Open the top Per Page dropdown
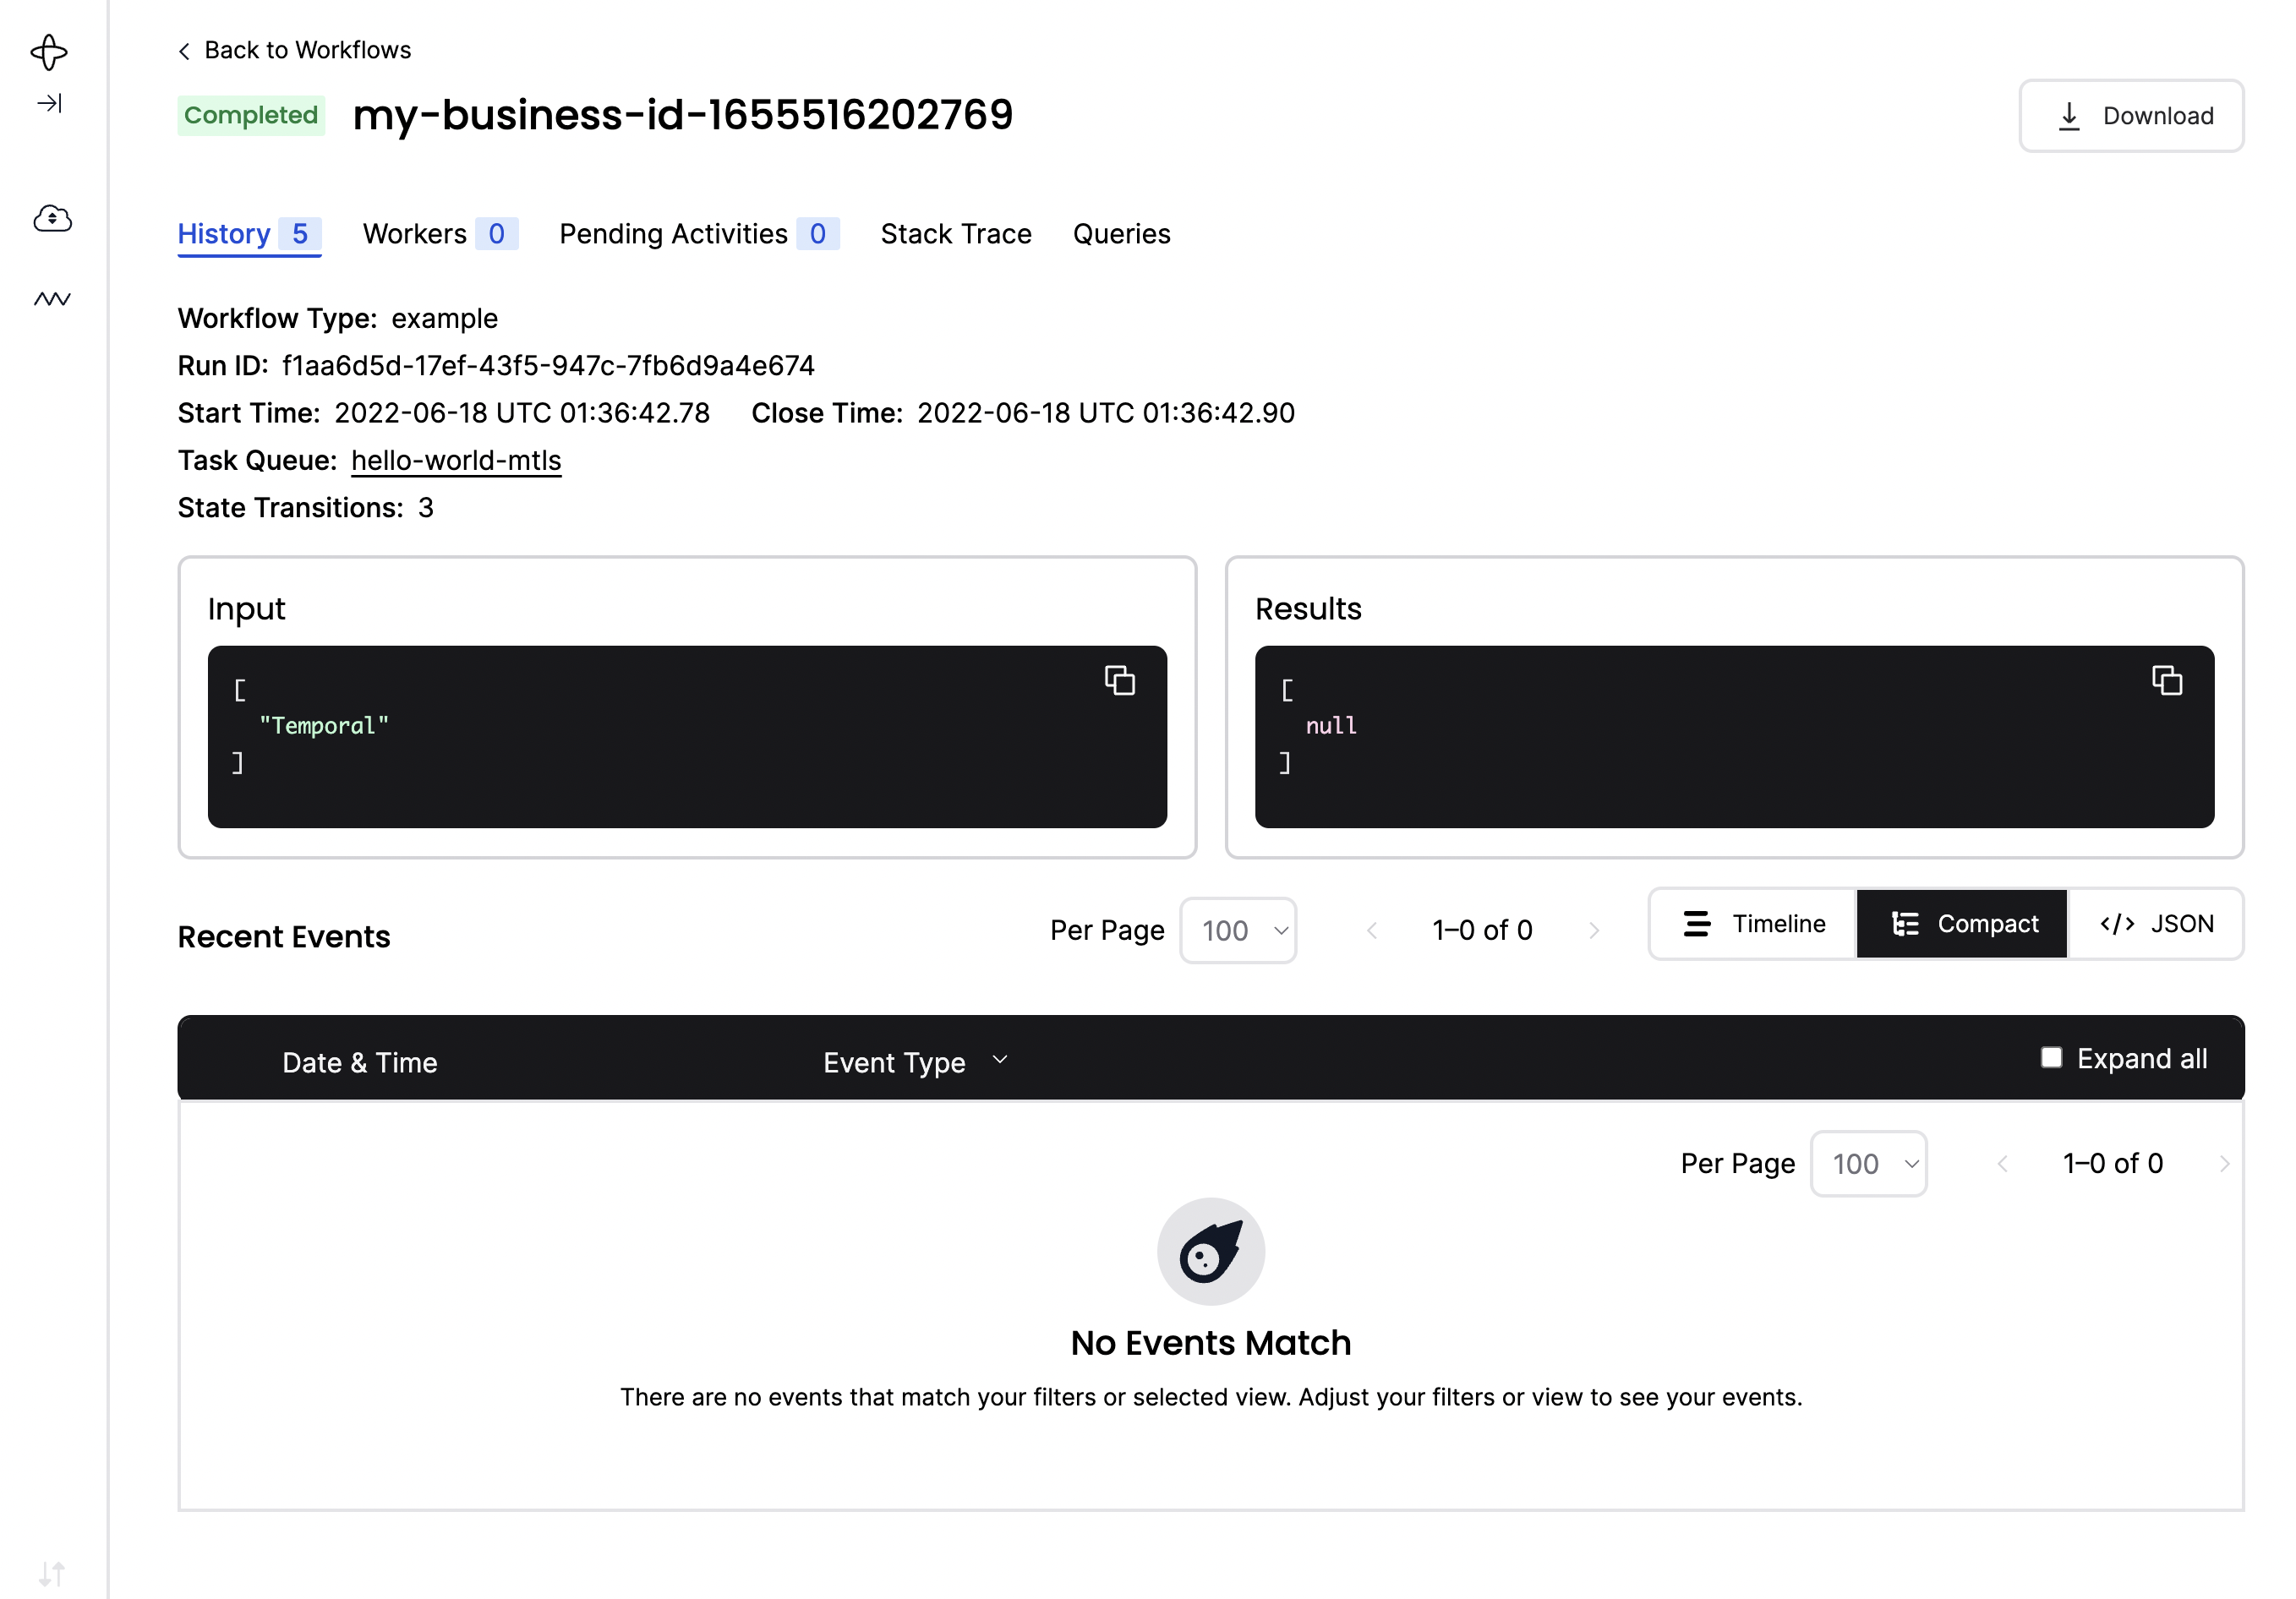The image size is (2296, 1599). pyautogui.click(x=1238, y=930)
